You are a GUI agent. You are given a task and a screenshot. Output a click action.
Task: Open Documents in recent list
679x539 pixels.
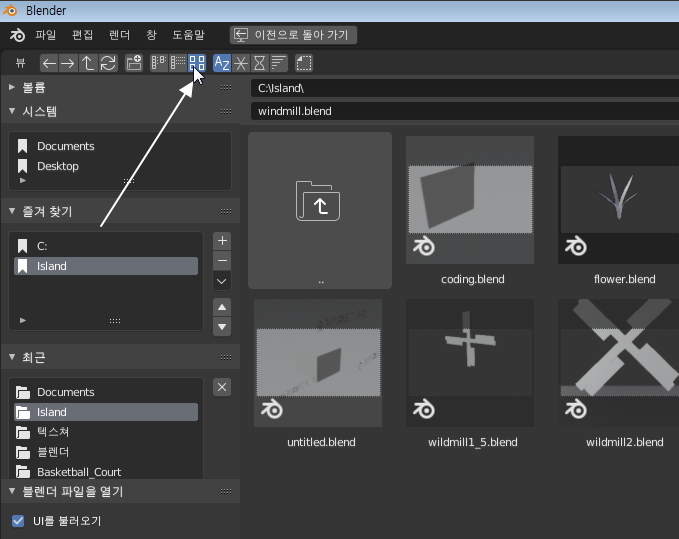coord(106,392)
